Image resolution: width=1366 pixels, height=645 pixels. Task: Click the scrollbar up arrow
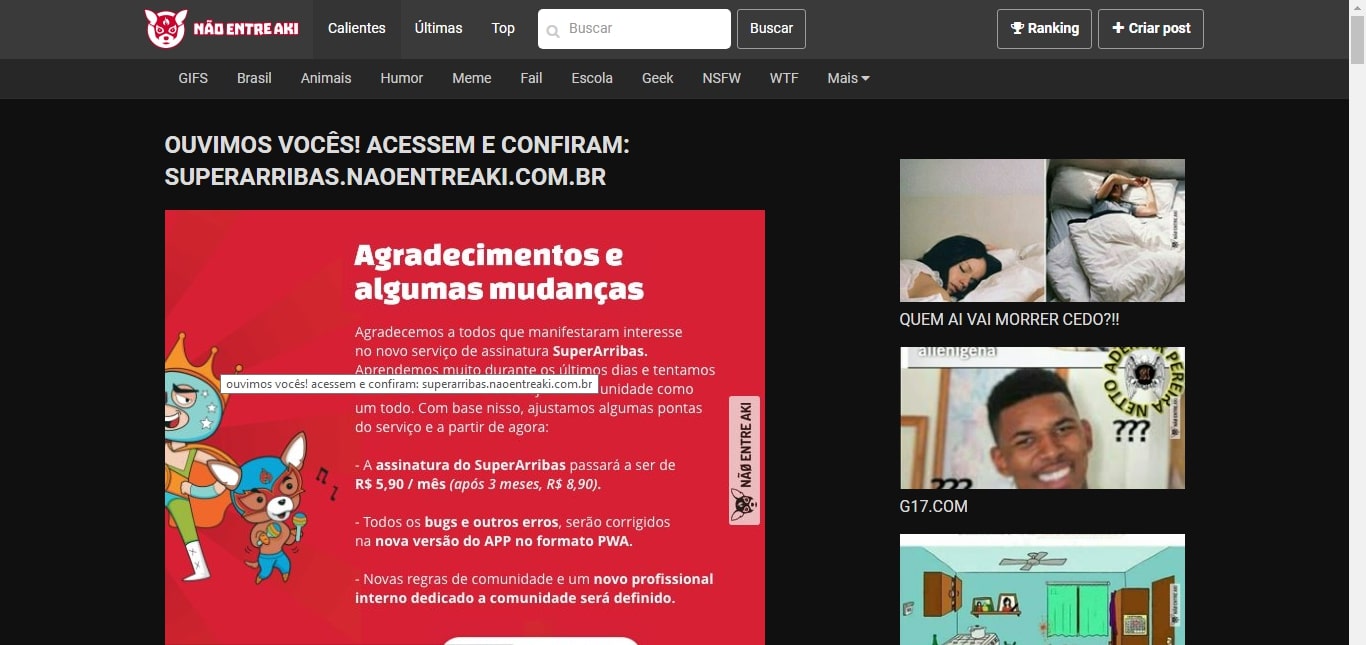tap(1357, 8)
